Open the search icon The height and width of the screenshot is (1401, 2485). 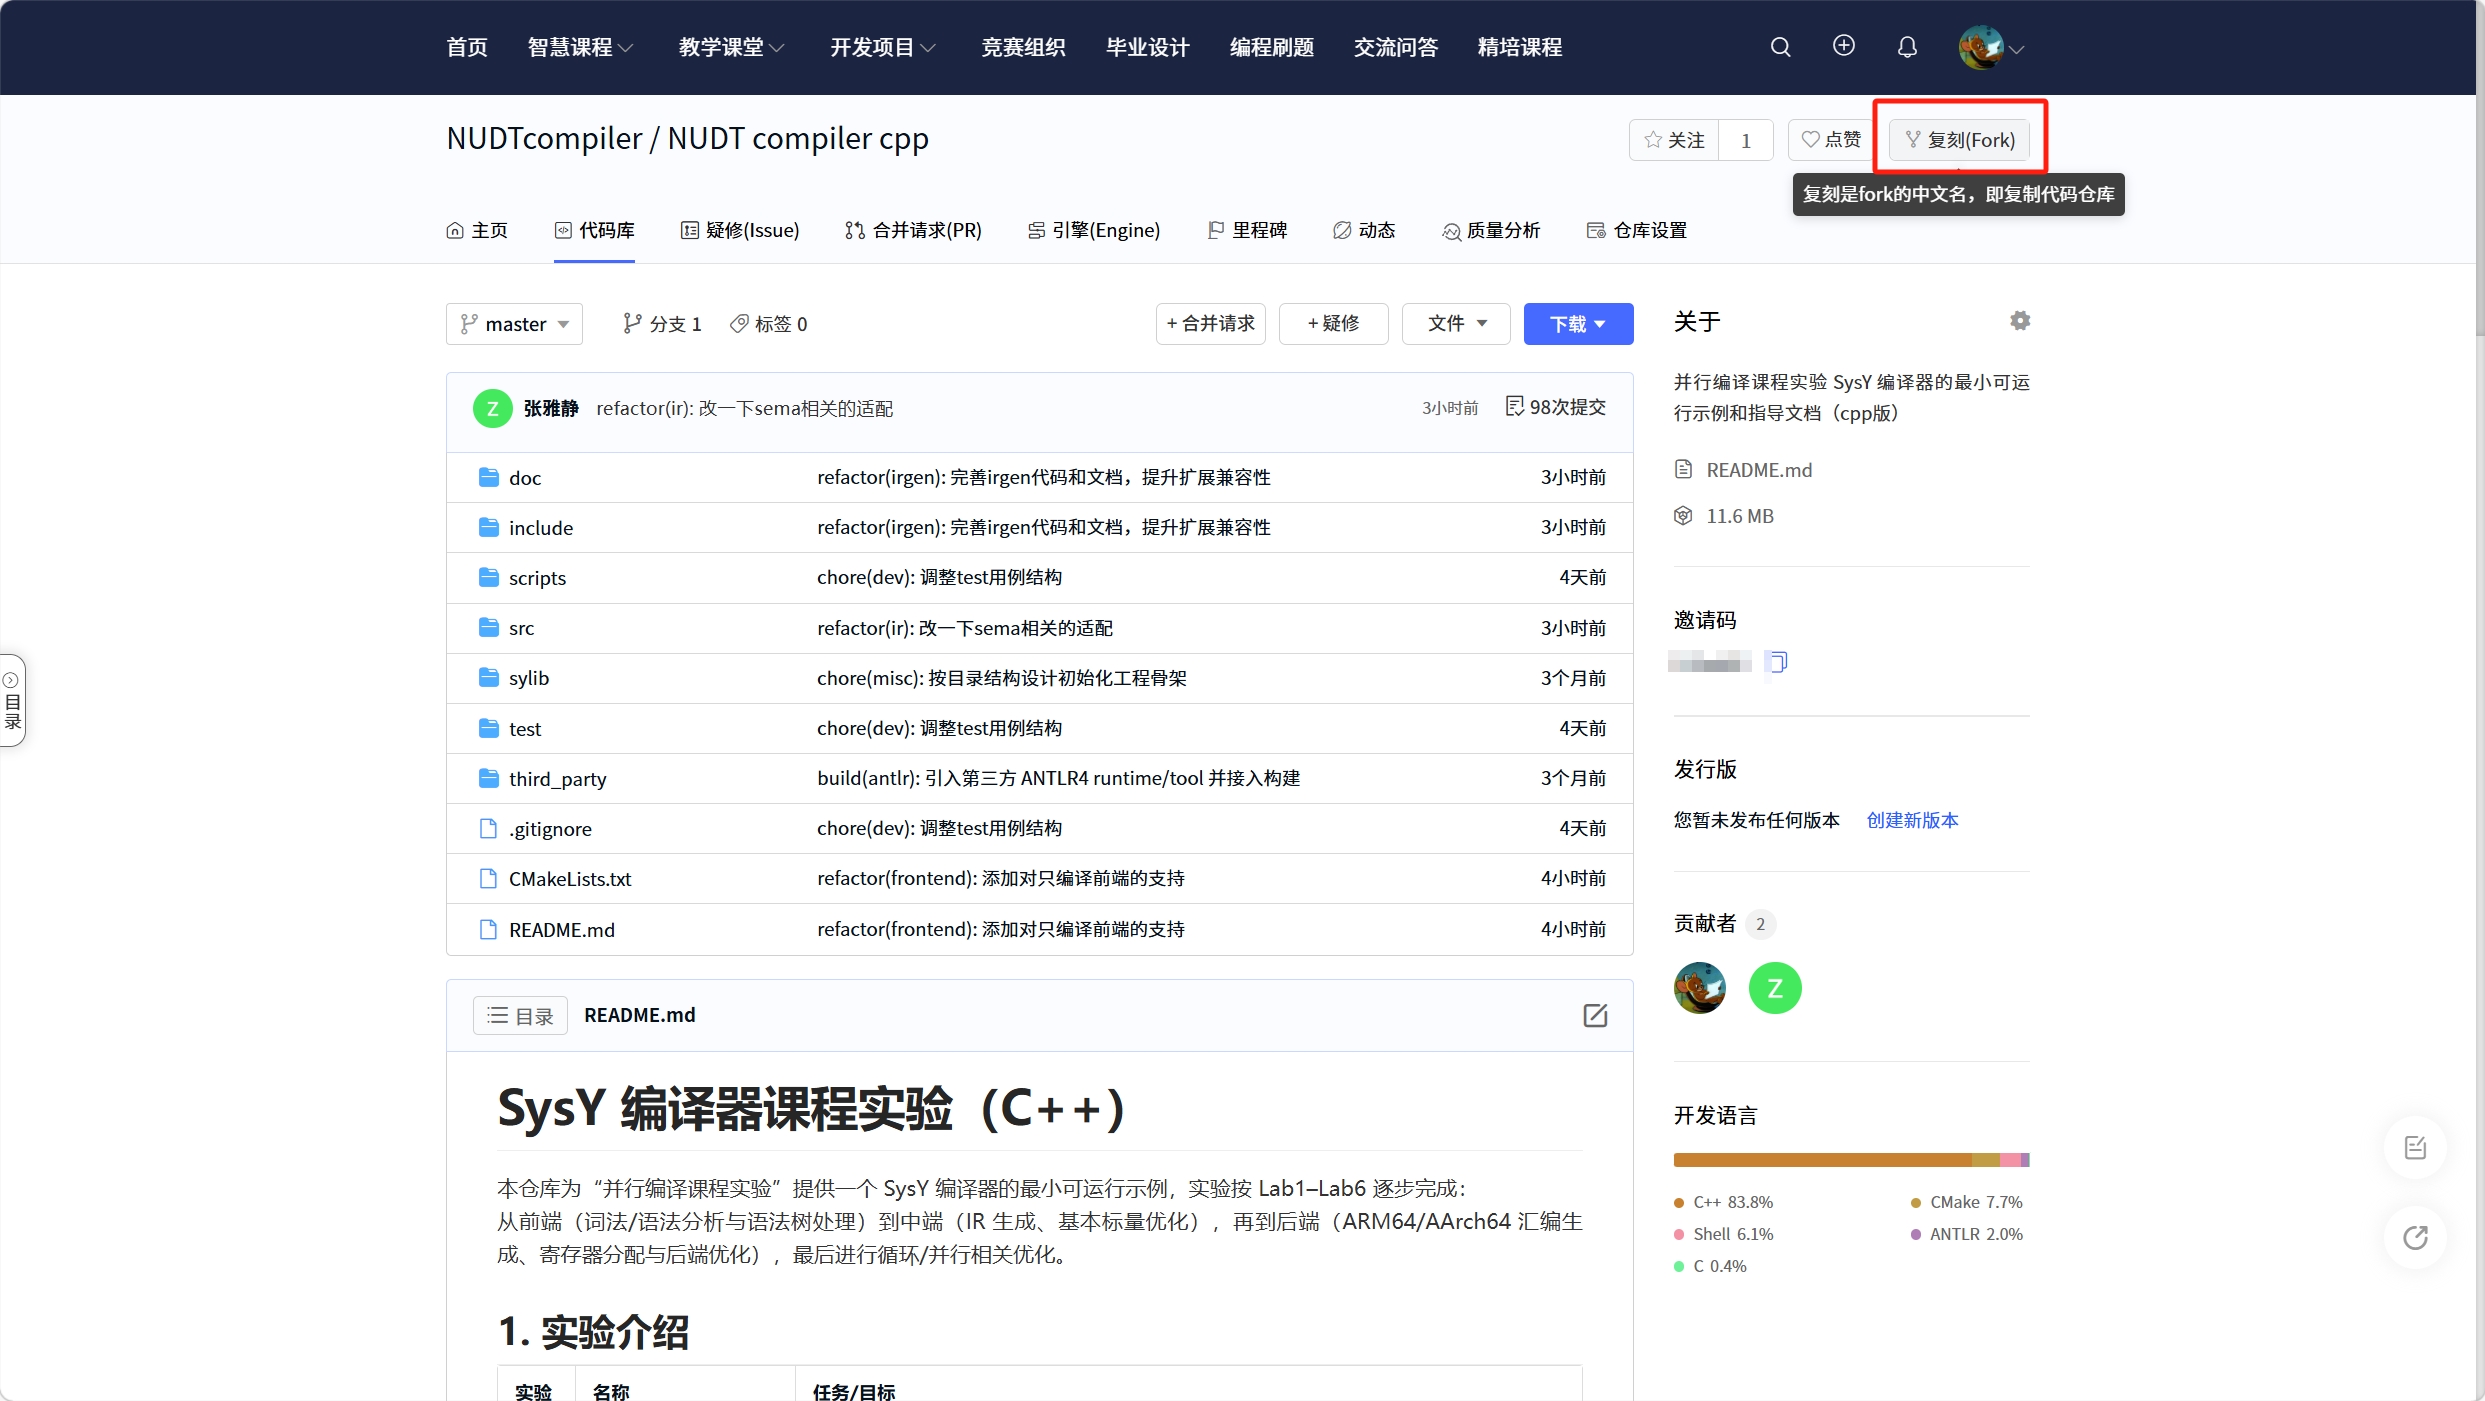click(x=1780, y=46)
